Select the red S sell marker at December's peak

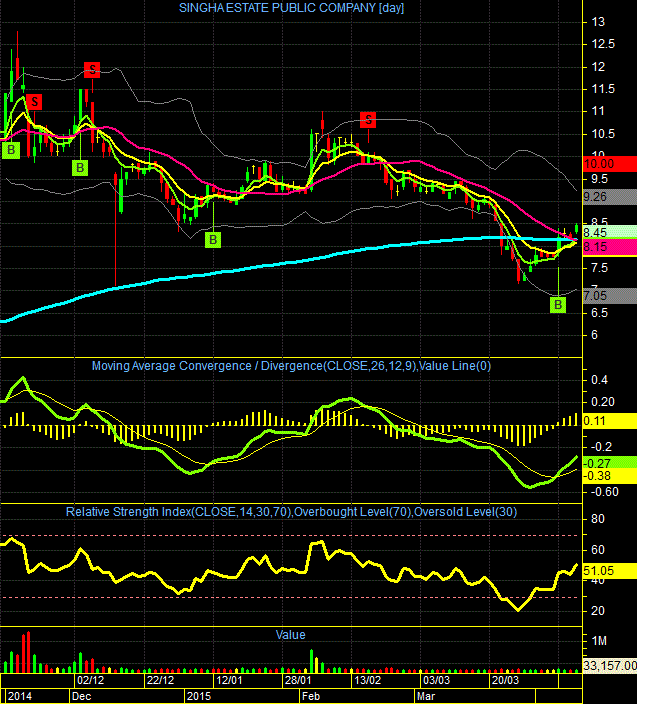click(92, 70)
